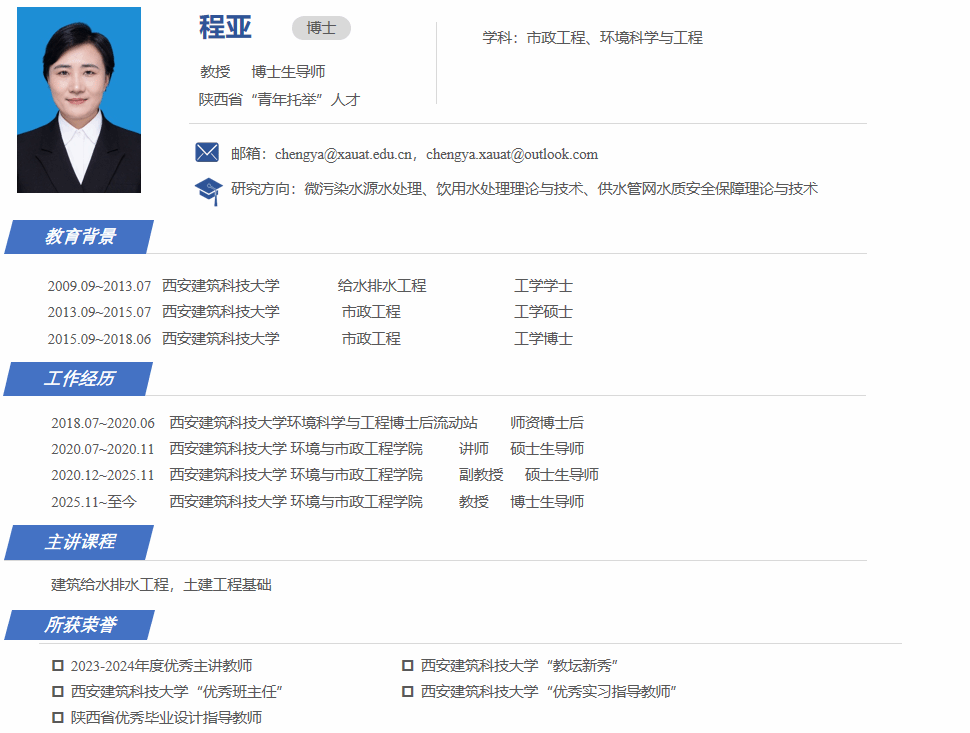Click square bullet beside 陕西省优秀毕业设计指导教师
970x733 pixels.
[58, 718]
